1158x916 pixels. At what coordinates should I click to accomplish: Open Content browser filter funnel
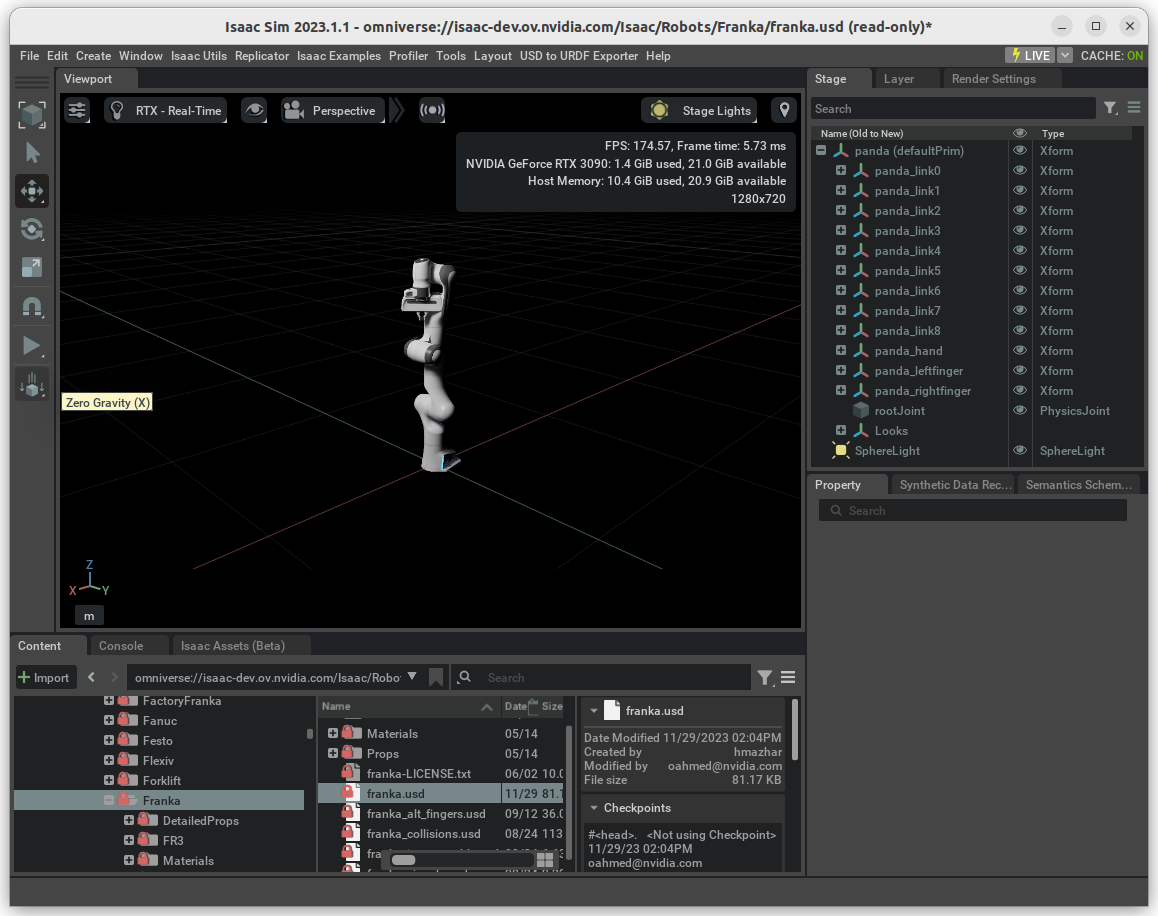[765, 677]
